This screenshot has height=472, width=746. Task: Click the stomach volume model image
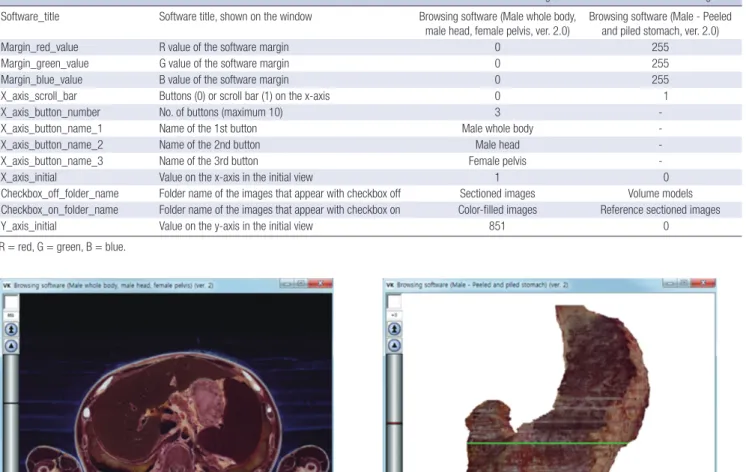click(558, 388)
